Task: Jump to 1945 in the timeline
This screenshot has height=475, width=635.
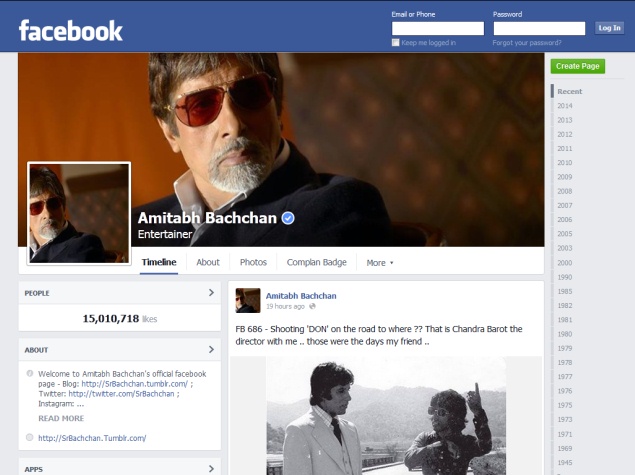Action: click(565, 462)
